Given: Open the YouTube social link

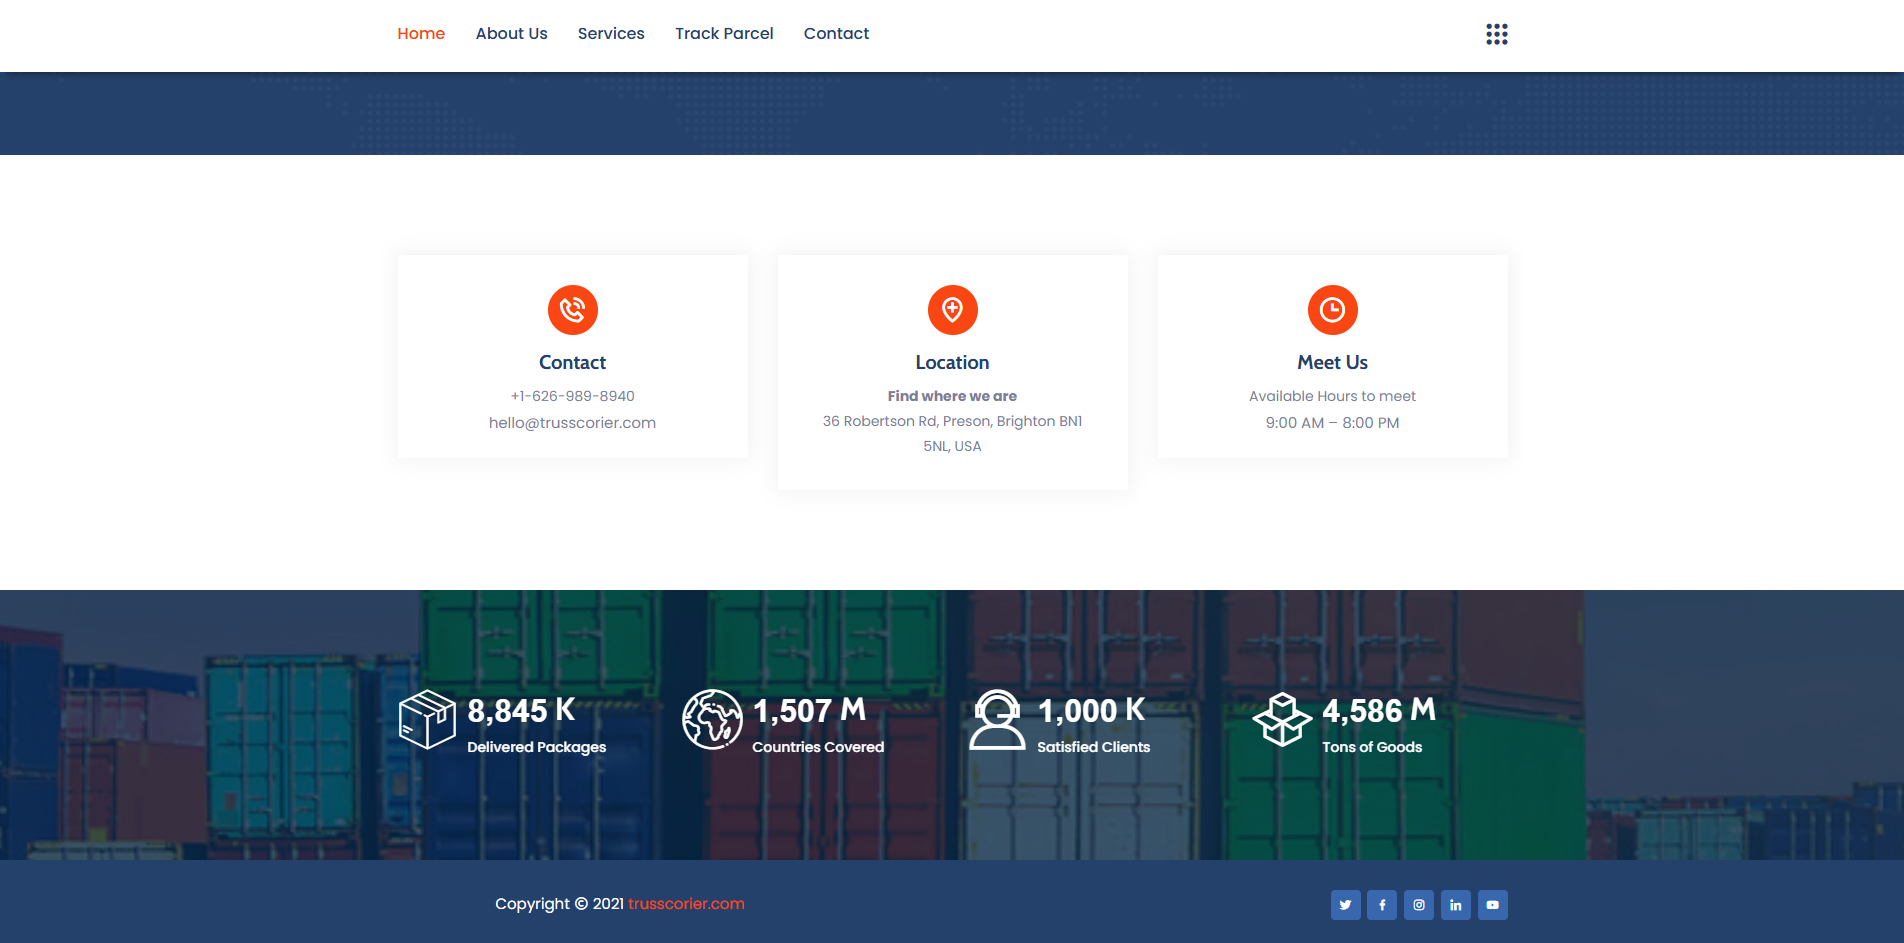Looking at the screenshot, I should (1493, 905).
